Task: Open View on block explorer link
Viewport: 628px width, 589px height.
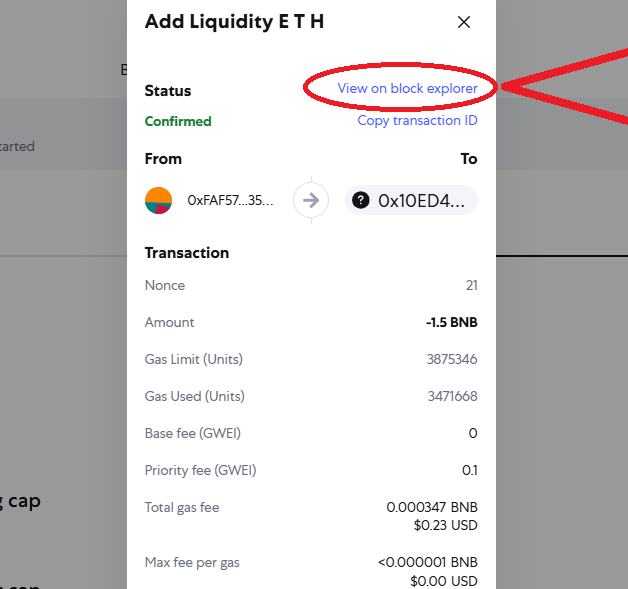Action: (x=407, y=88)
